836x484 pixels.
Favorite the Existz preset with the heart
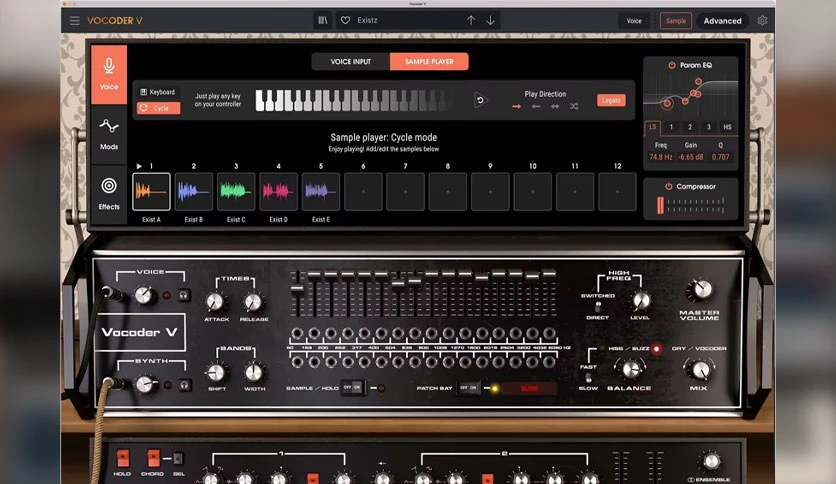tap(345, 20)
